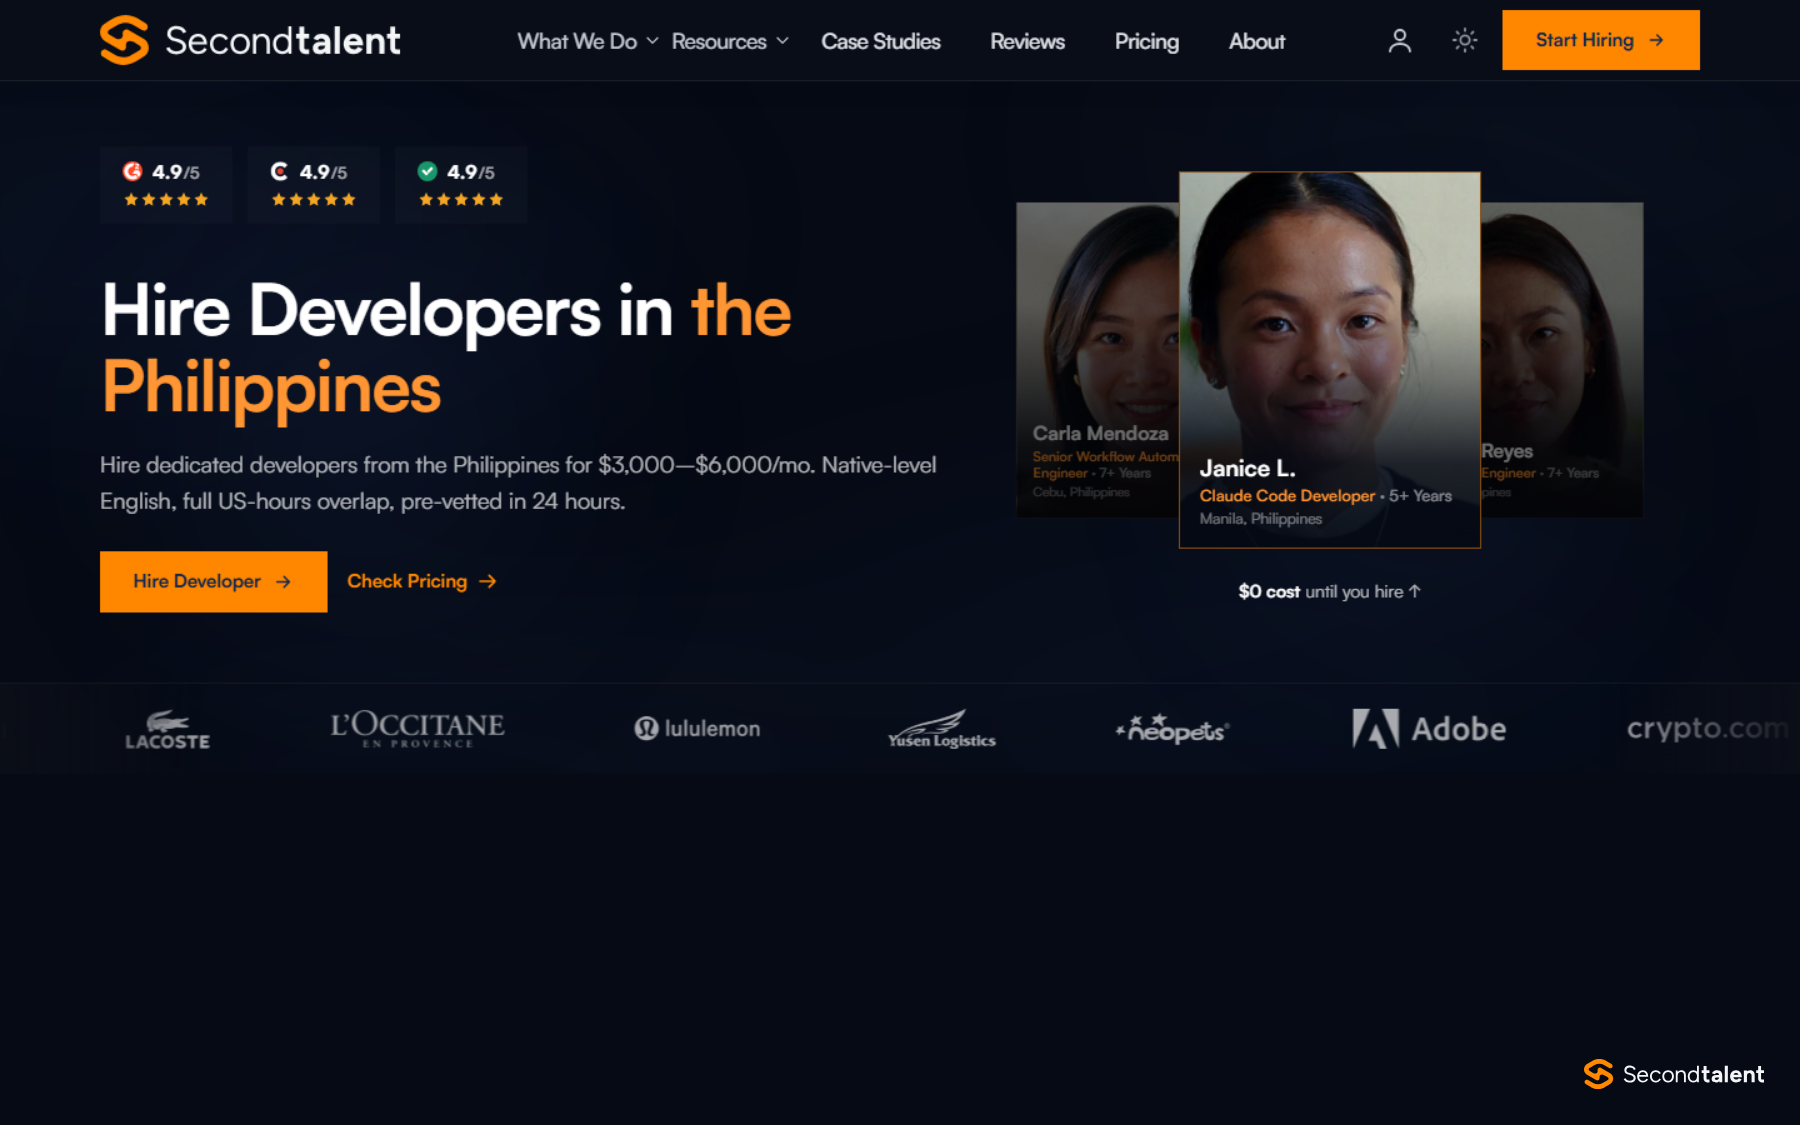Follow the Check Pricing link
This screenshot has height=1125, width=1800.
coord(422,581)
